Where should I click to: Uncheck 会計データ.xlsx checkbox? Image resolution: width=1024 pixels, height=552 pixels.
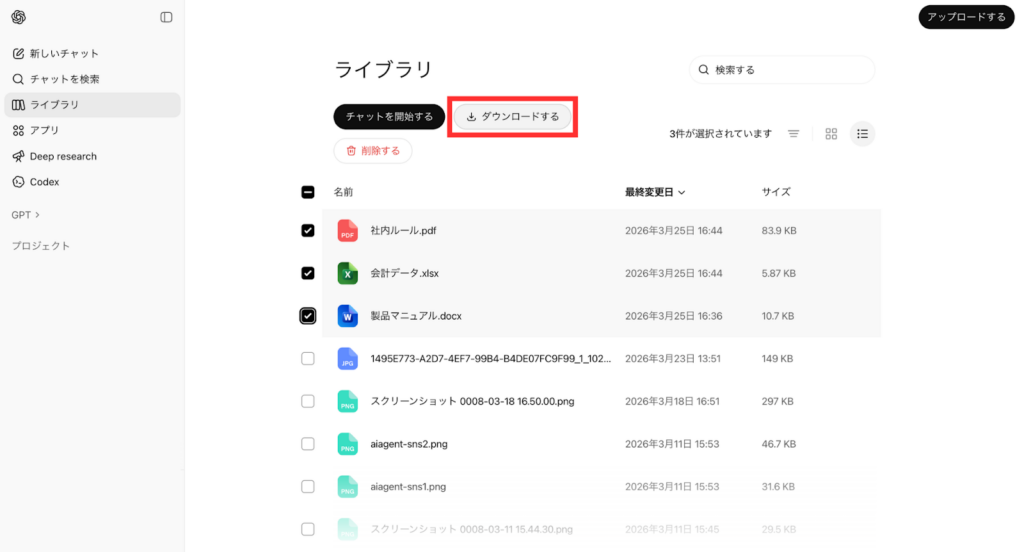(308, 273)
